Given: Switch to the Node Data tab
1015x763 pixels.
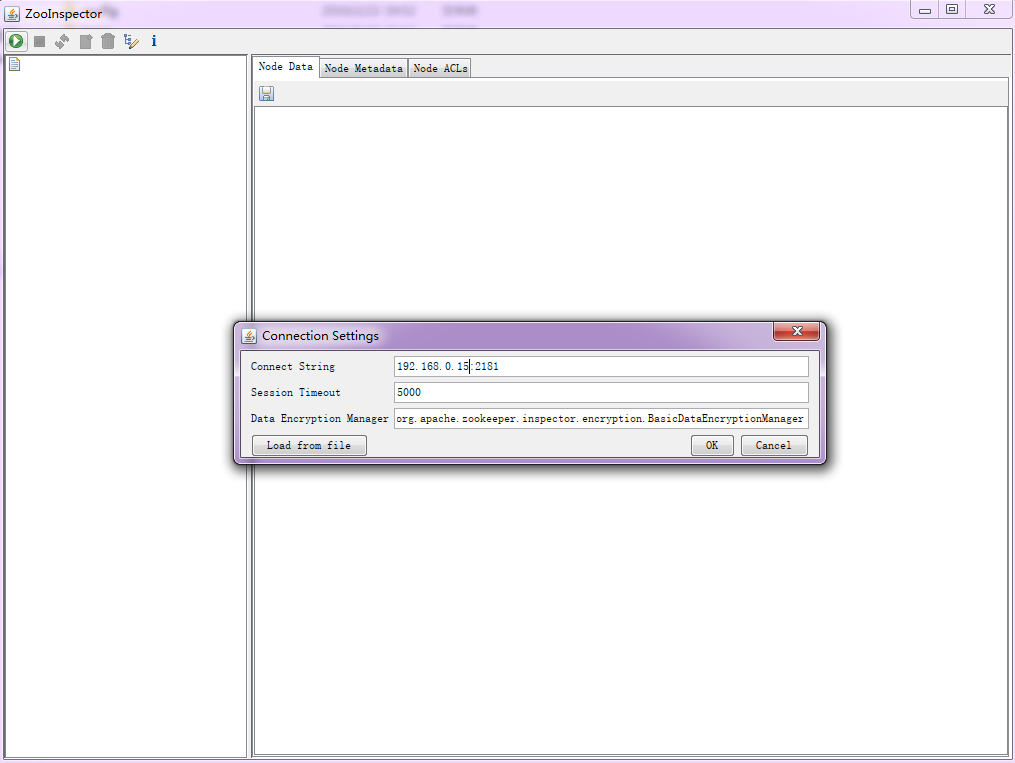Looking at the screenshot, I should pyautogui.click(x=285, y=67).
